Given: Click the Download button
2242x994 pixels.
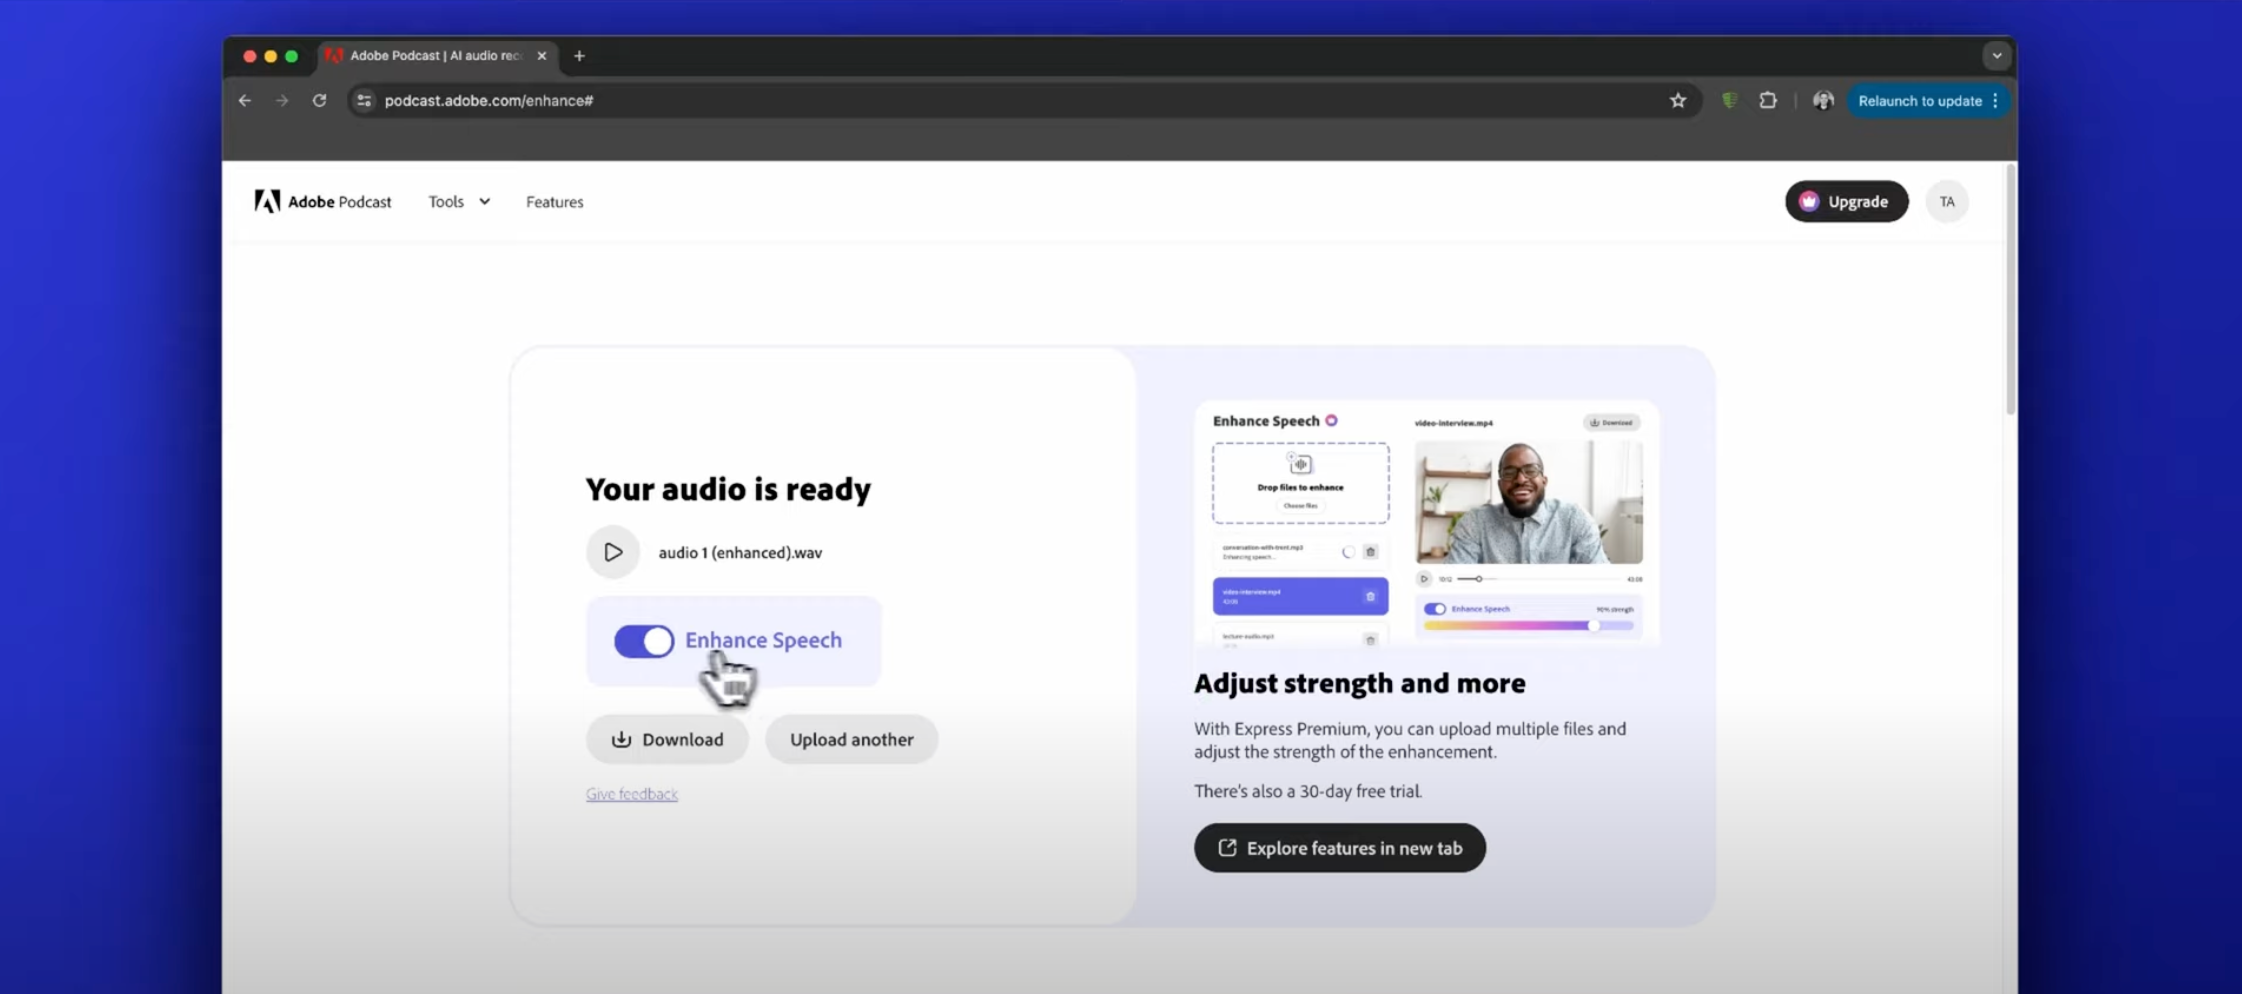Looking at the screenshot, I should pos(667,739).
